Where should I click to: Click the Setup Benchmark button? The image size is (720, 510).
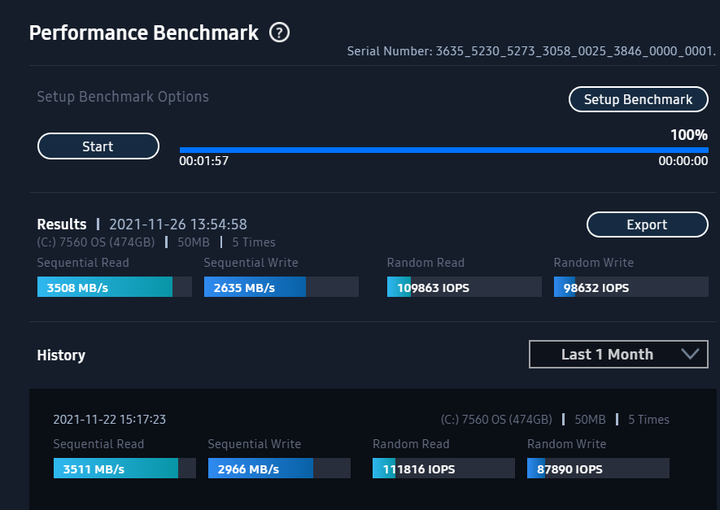click(x=638, y=99)
